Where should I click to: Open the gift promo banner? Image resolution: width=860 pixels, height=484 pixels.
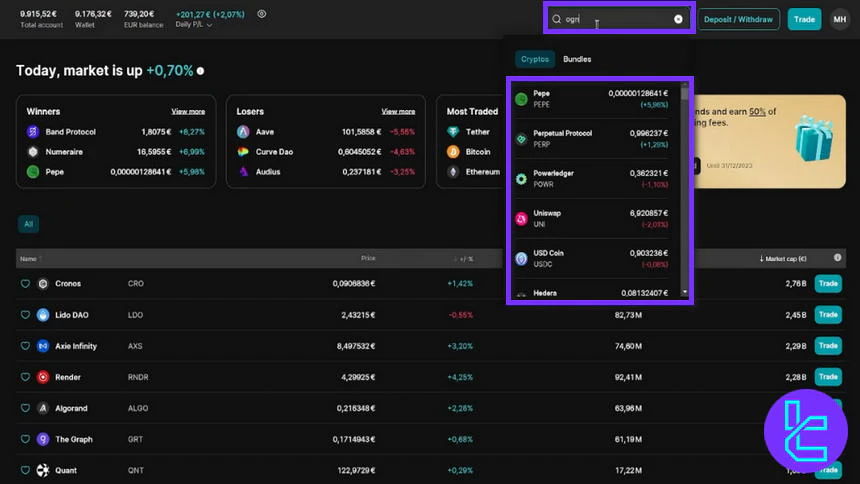[x=770, y=142]
